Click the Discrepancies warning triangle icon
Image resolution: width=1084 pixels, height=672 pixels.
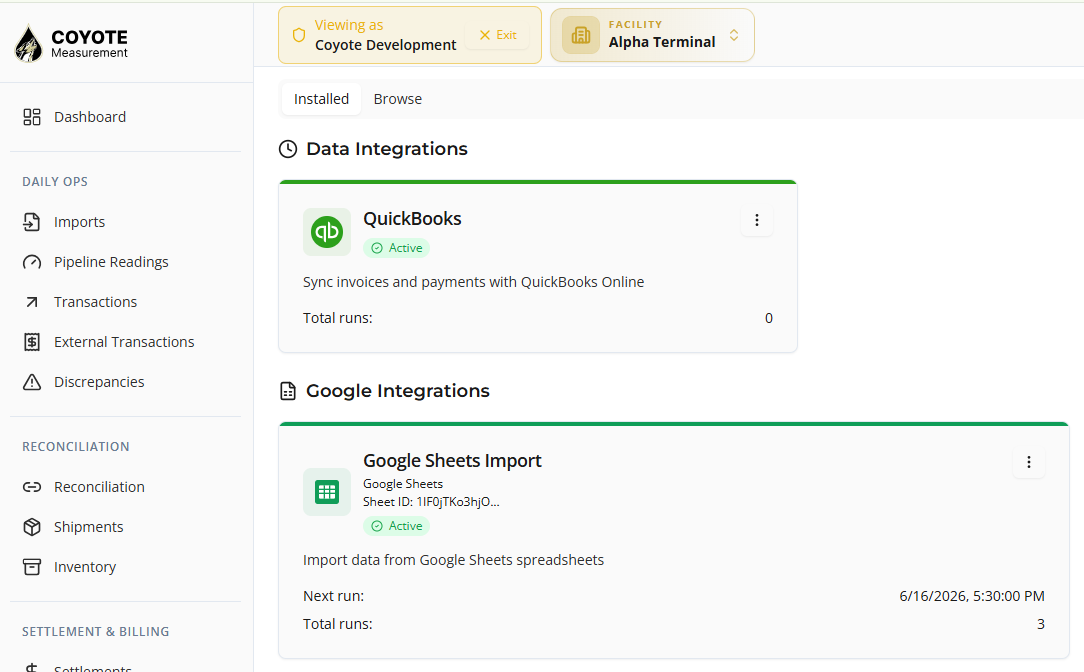click(x=32, y=382)
